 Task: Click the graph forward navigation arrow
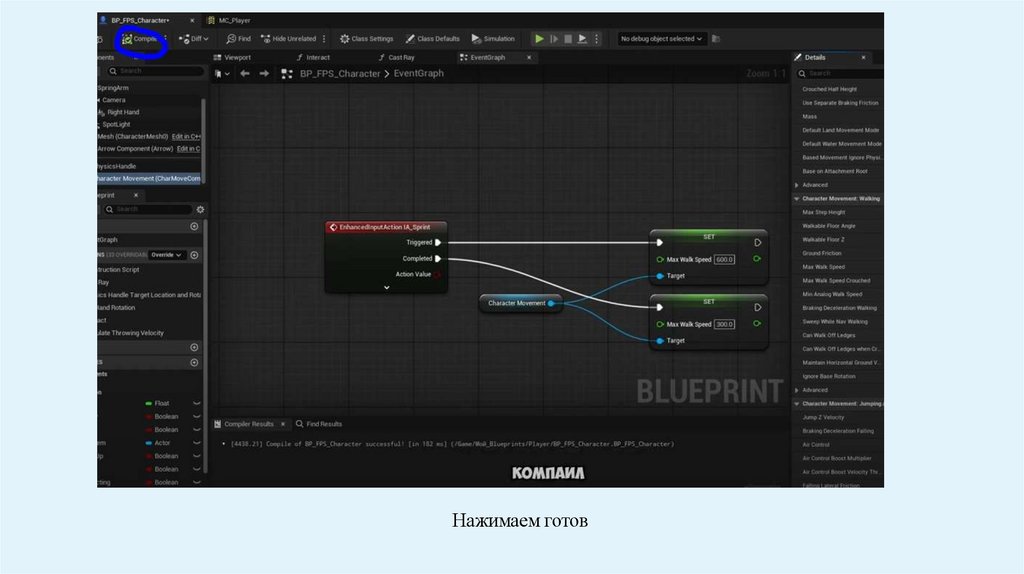pos(264,74)
